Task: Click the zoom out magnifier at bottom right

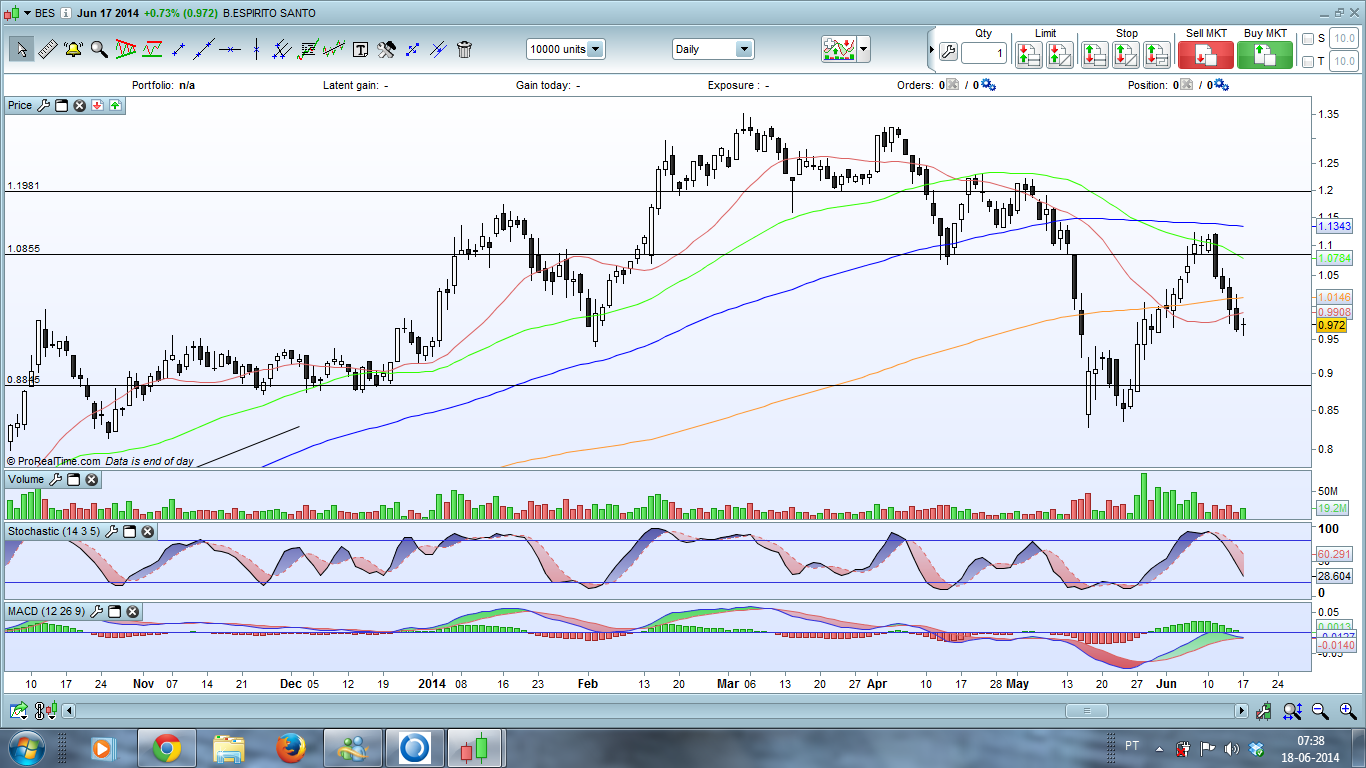Action: 1319,711
